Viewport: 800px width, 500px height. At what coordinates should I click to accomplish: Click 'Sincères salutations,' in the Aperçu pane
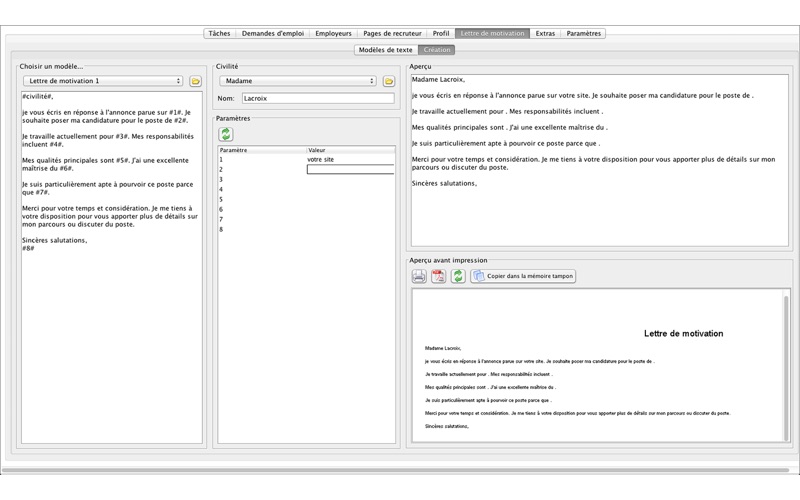444,183
